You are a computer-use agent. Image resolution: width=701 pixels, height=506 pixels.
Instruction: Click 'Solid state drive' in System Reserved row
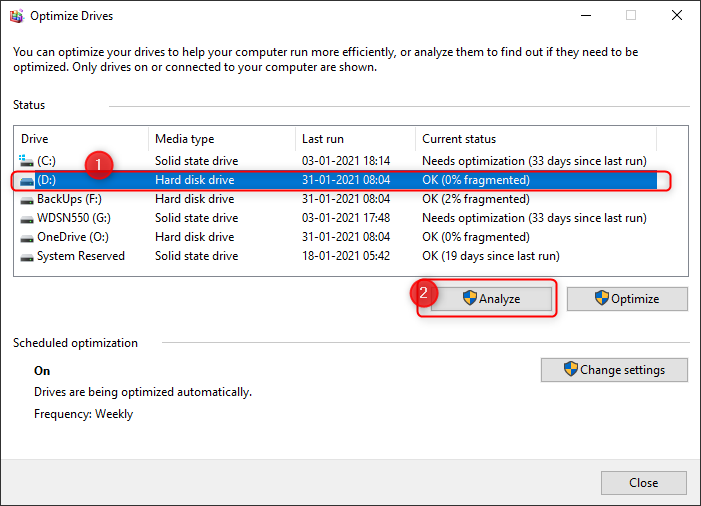coord(197,256)
